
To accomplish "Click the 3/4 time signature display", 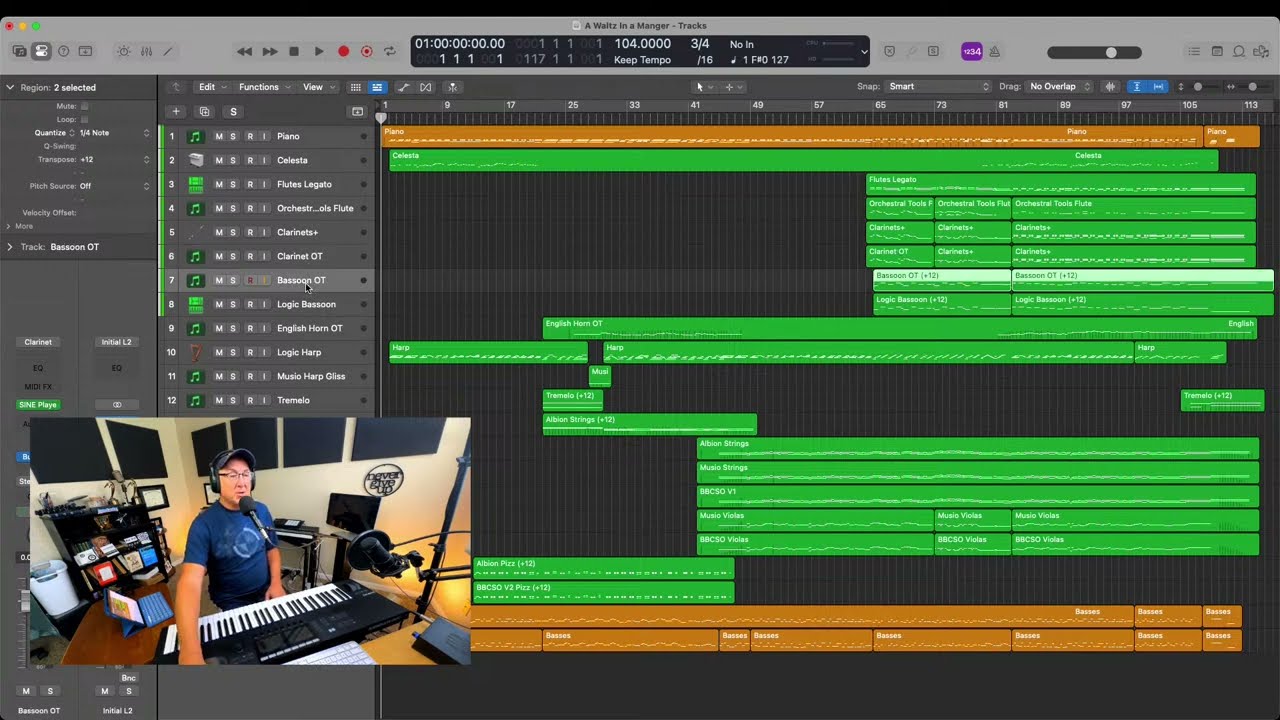I will [700, 44].
